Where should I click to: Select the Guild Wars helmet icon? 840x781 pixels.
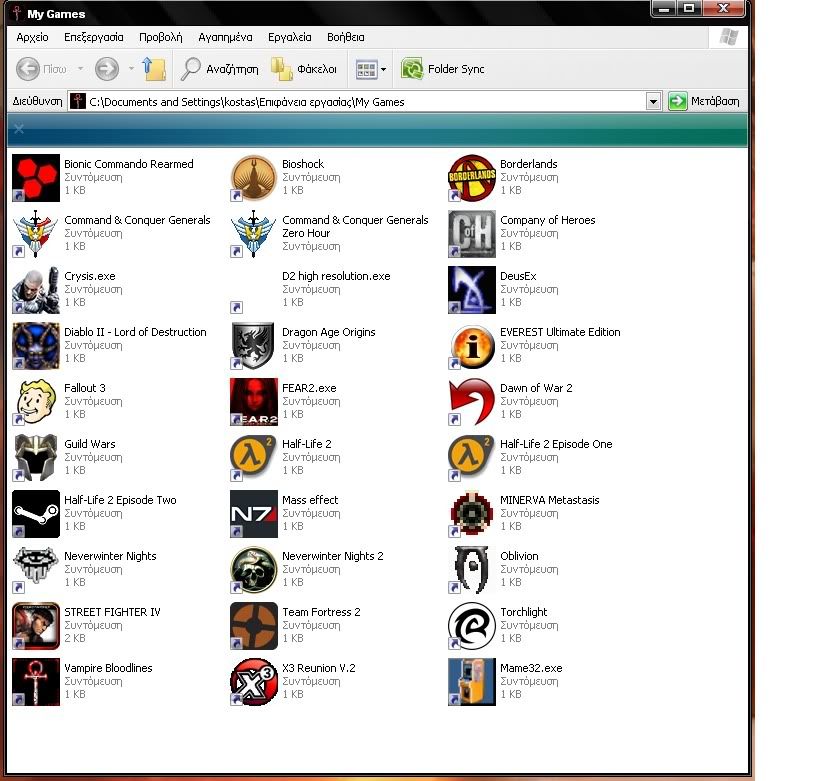pos(36,458)
